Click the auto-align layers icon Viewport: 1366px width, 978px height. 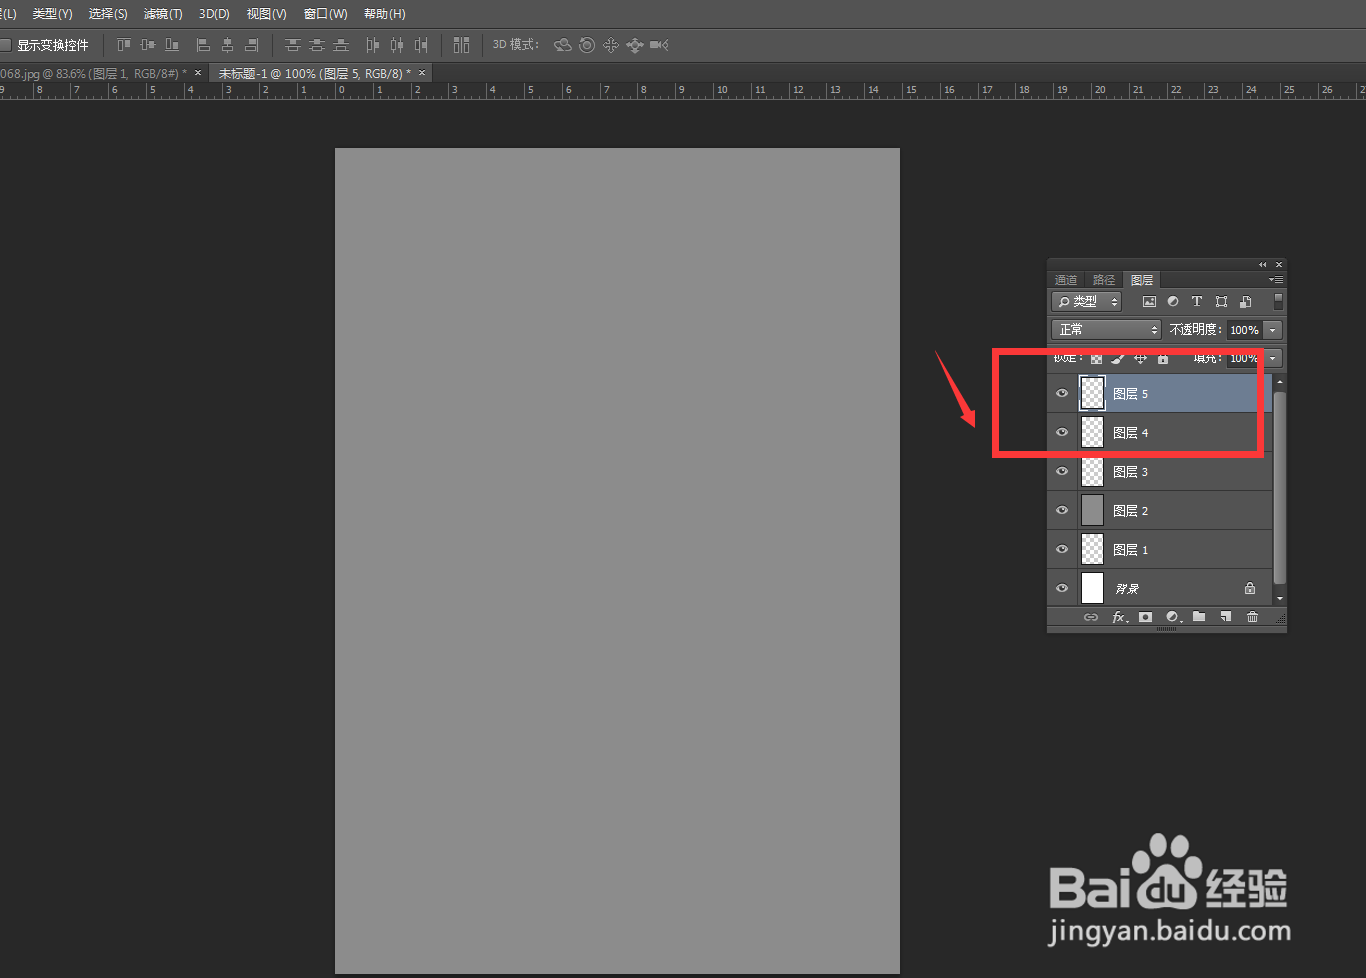(x=461, y=45)
